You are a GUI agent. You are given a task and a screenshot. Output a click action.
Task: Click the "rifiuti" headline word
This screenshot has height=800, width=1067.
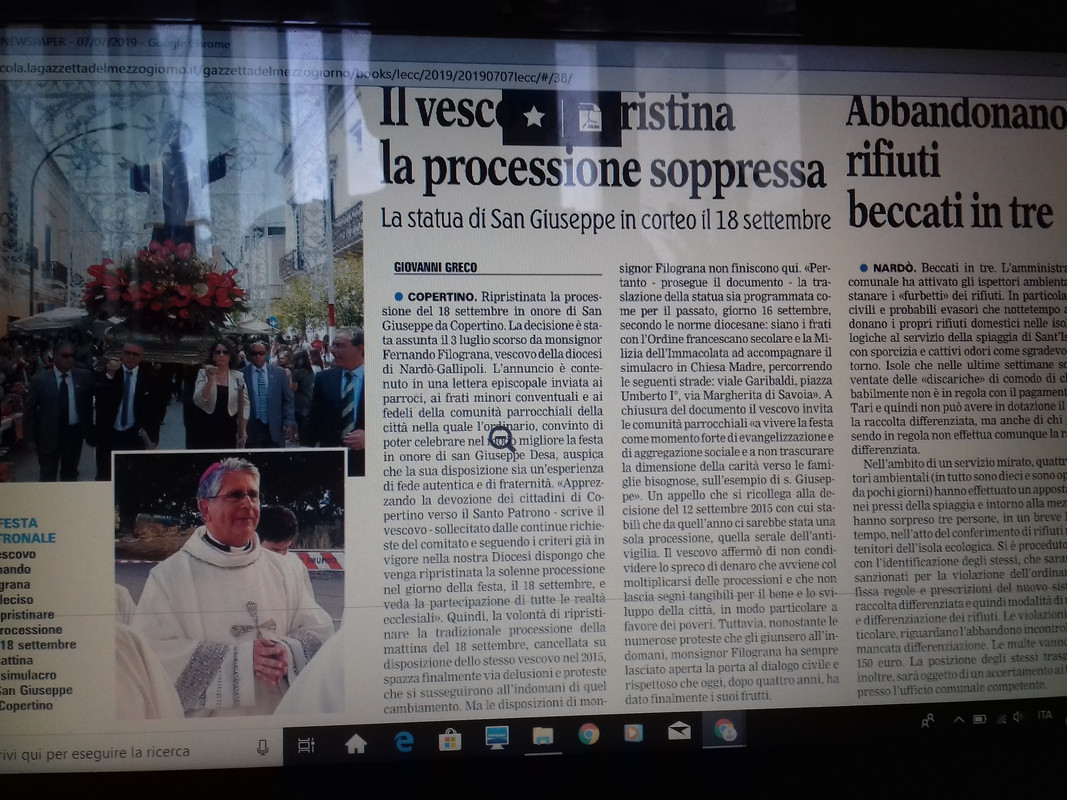893,160
